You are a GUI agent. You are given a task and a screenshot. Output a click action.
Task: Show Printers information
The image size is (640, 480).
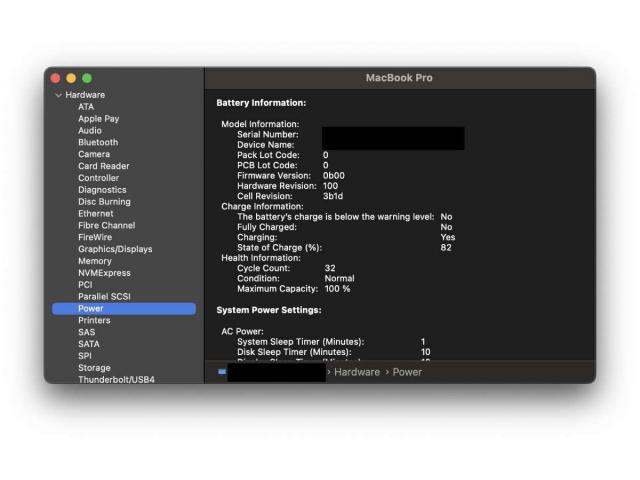pyautogui.click(x=94, y=320)
